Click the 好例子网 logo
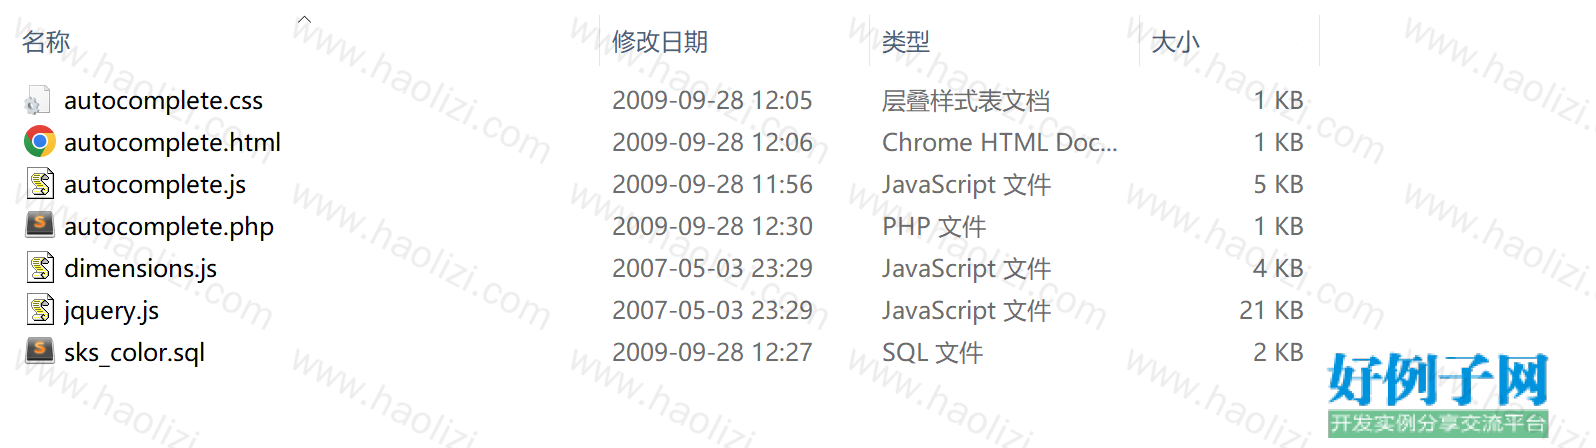The image size is (1596, 448). click(1438, 394)
